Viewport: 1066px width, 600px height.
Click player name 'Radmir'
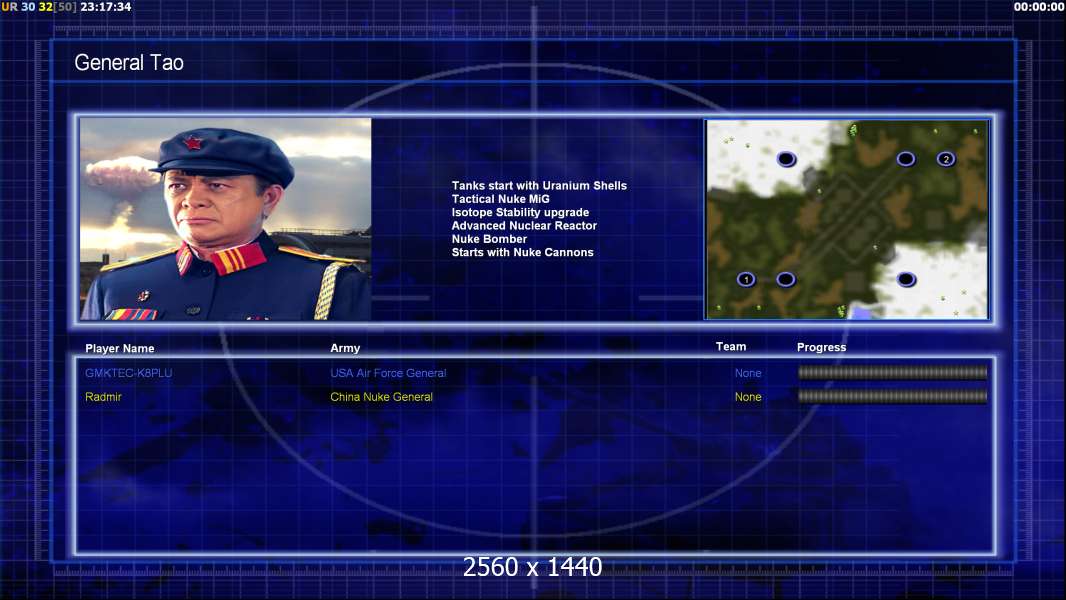(103, 397)
